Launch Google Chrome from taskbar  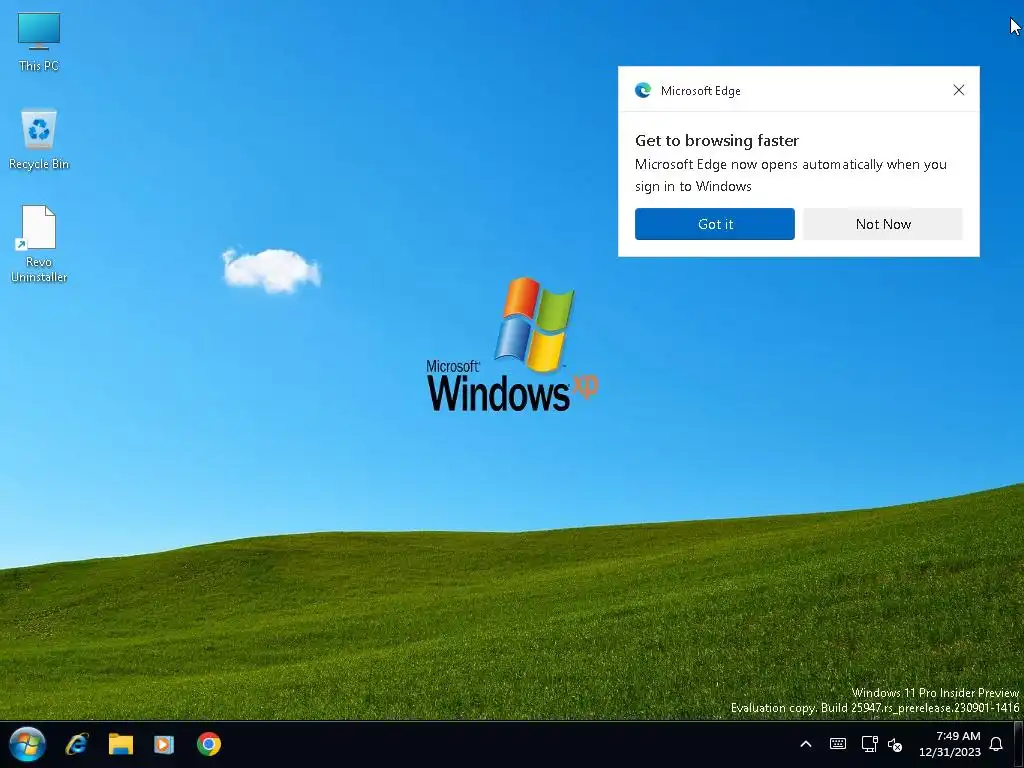pos(208,744)
